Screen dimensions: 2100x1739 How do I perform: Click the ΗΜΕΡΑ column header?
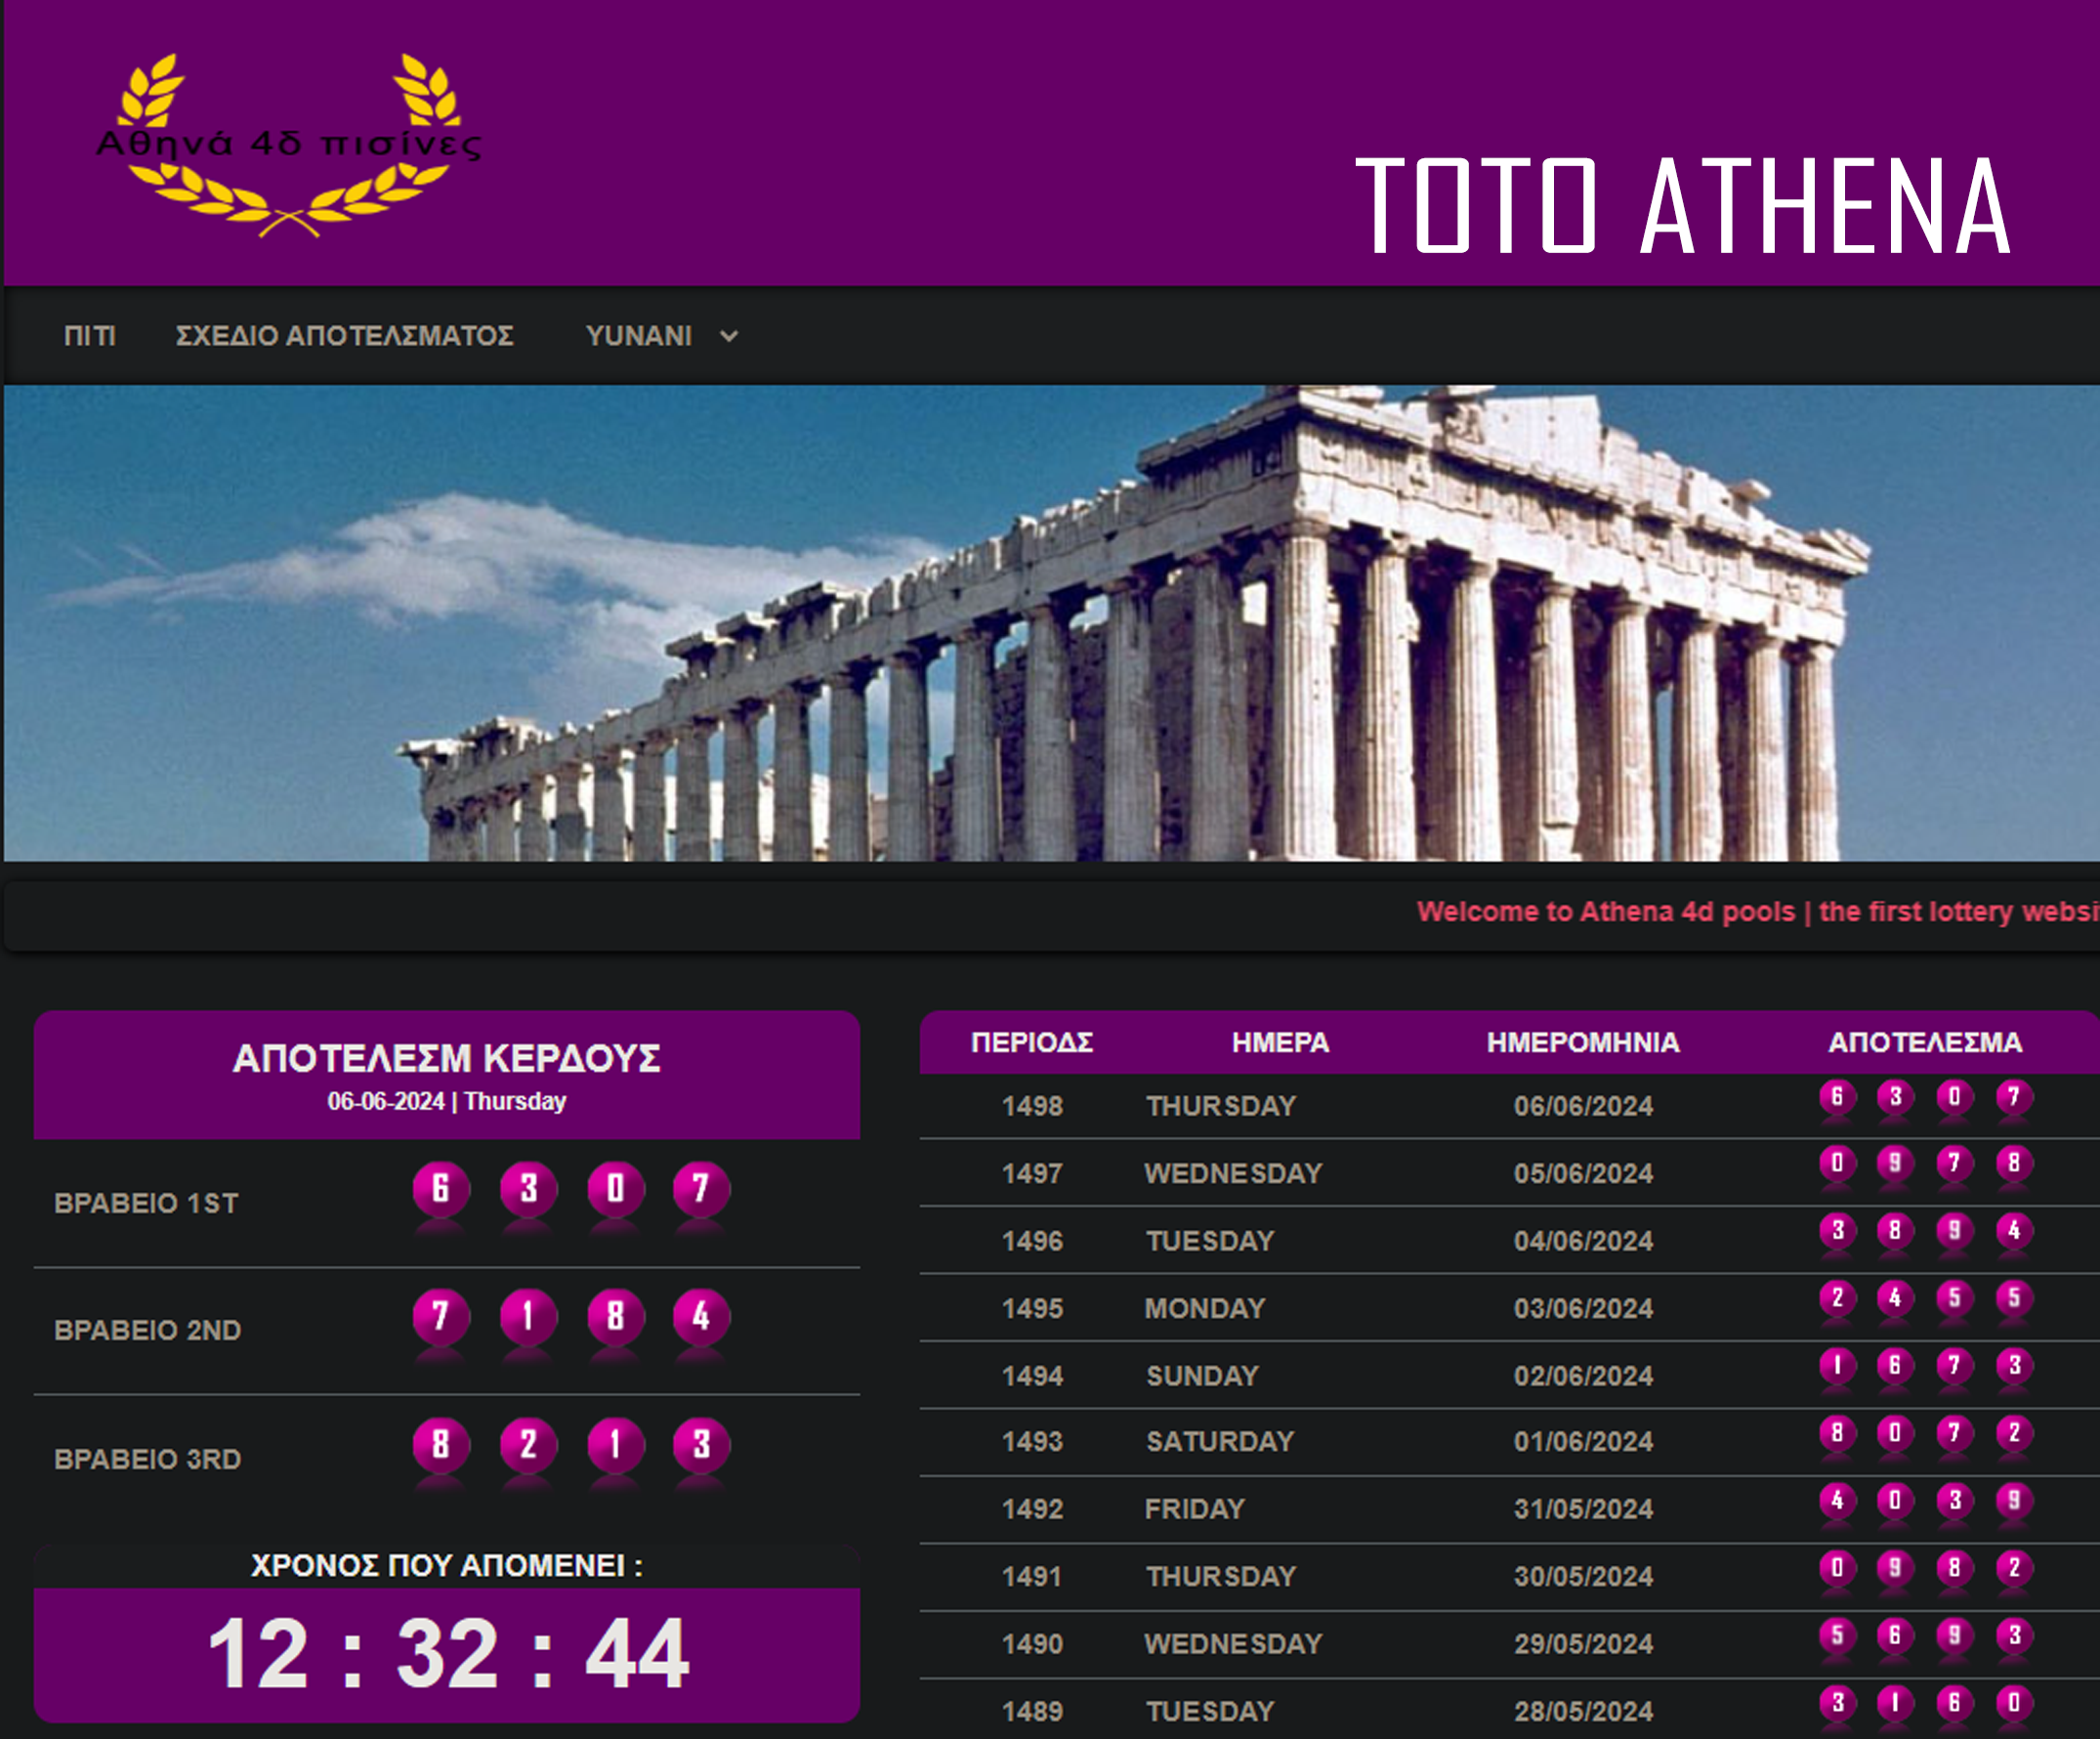click(x=1280, y=1043)
